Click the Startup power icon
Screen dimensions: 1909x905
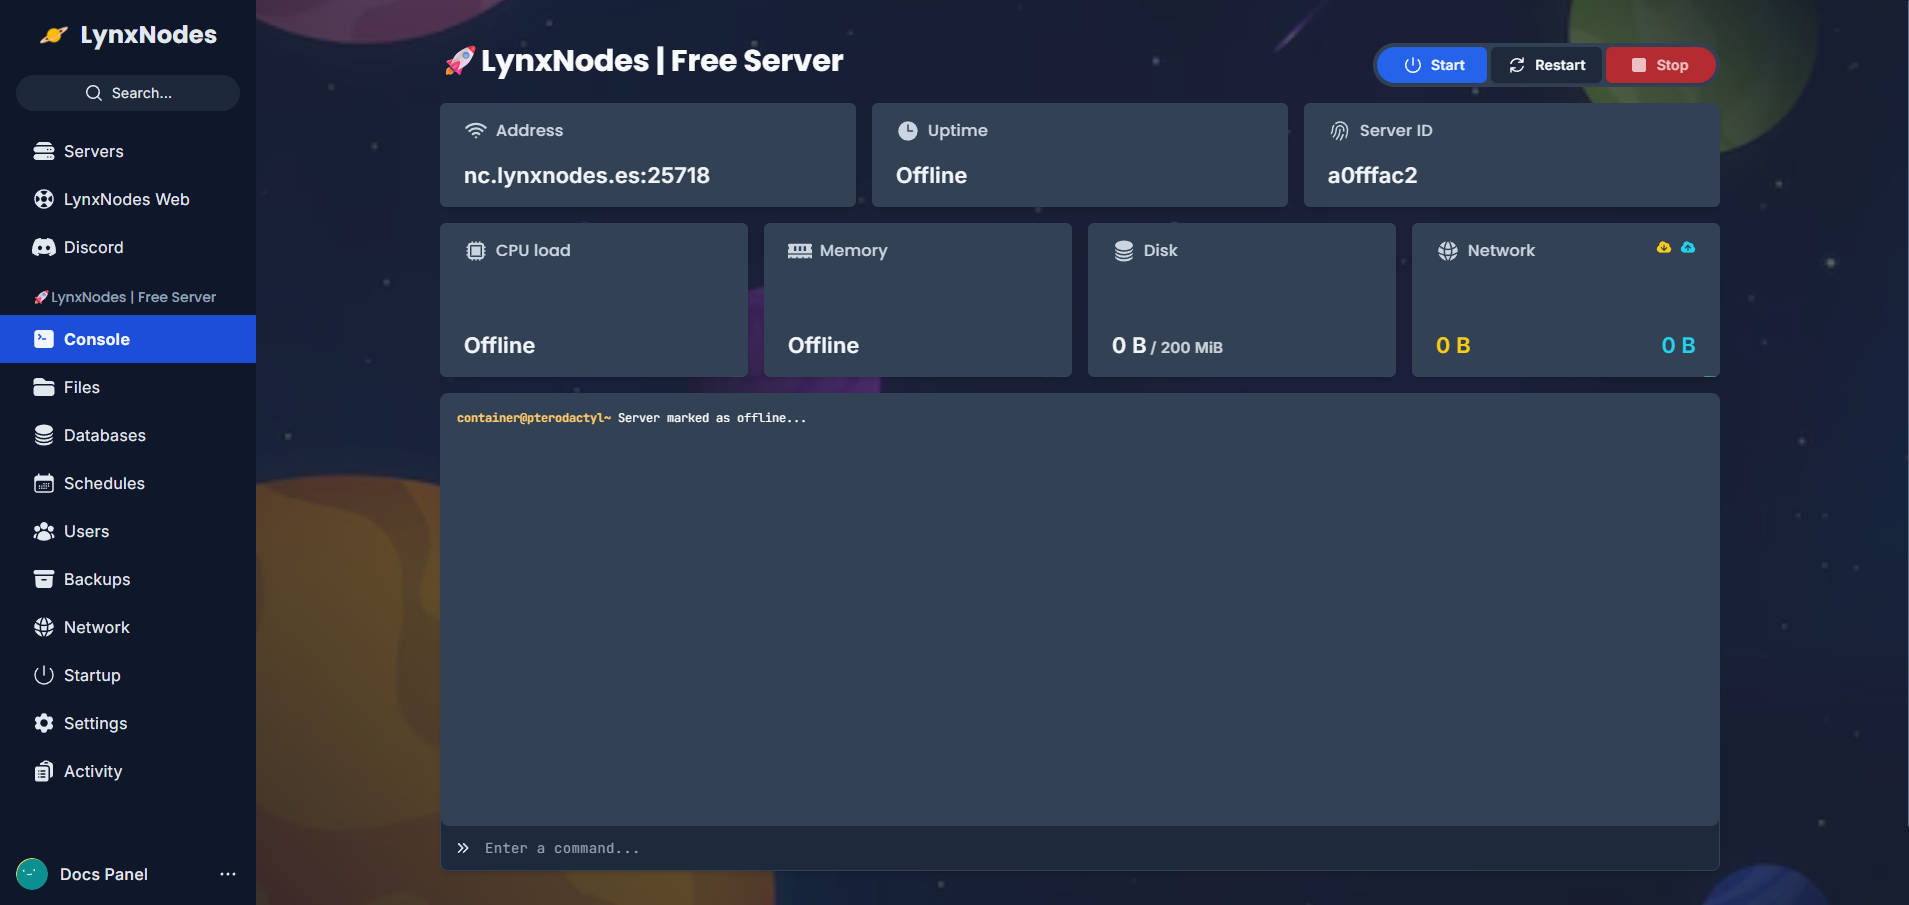44,675
